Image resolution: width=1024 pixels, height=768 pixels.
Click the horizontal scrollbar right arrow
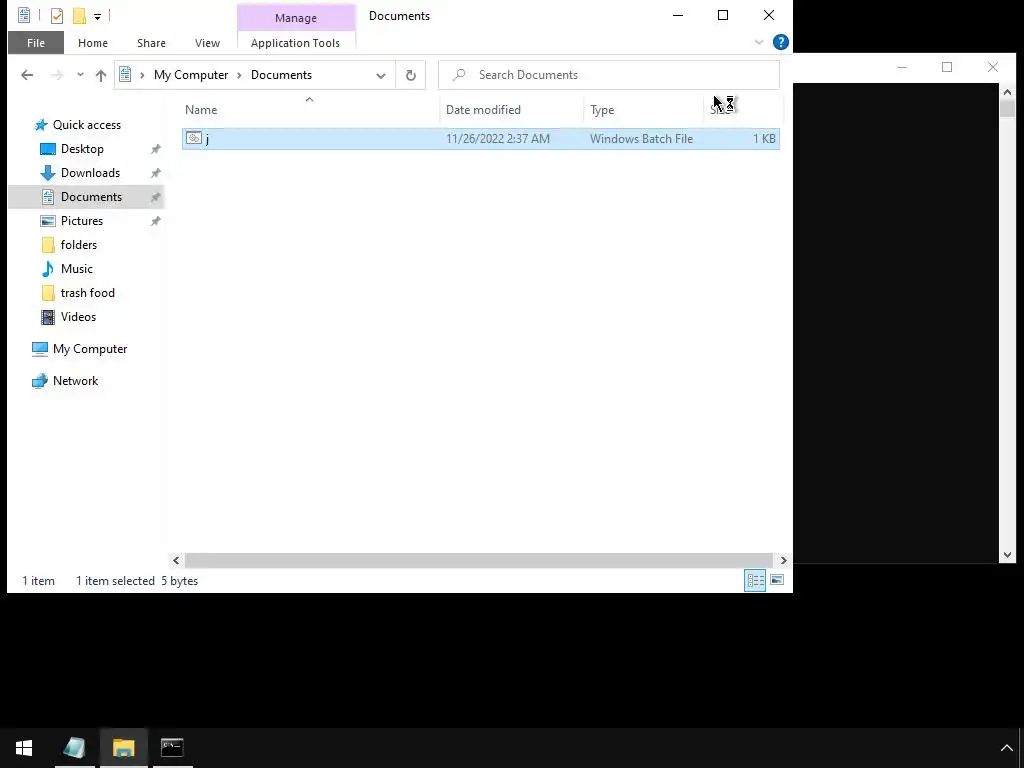[784, 560]
